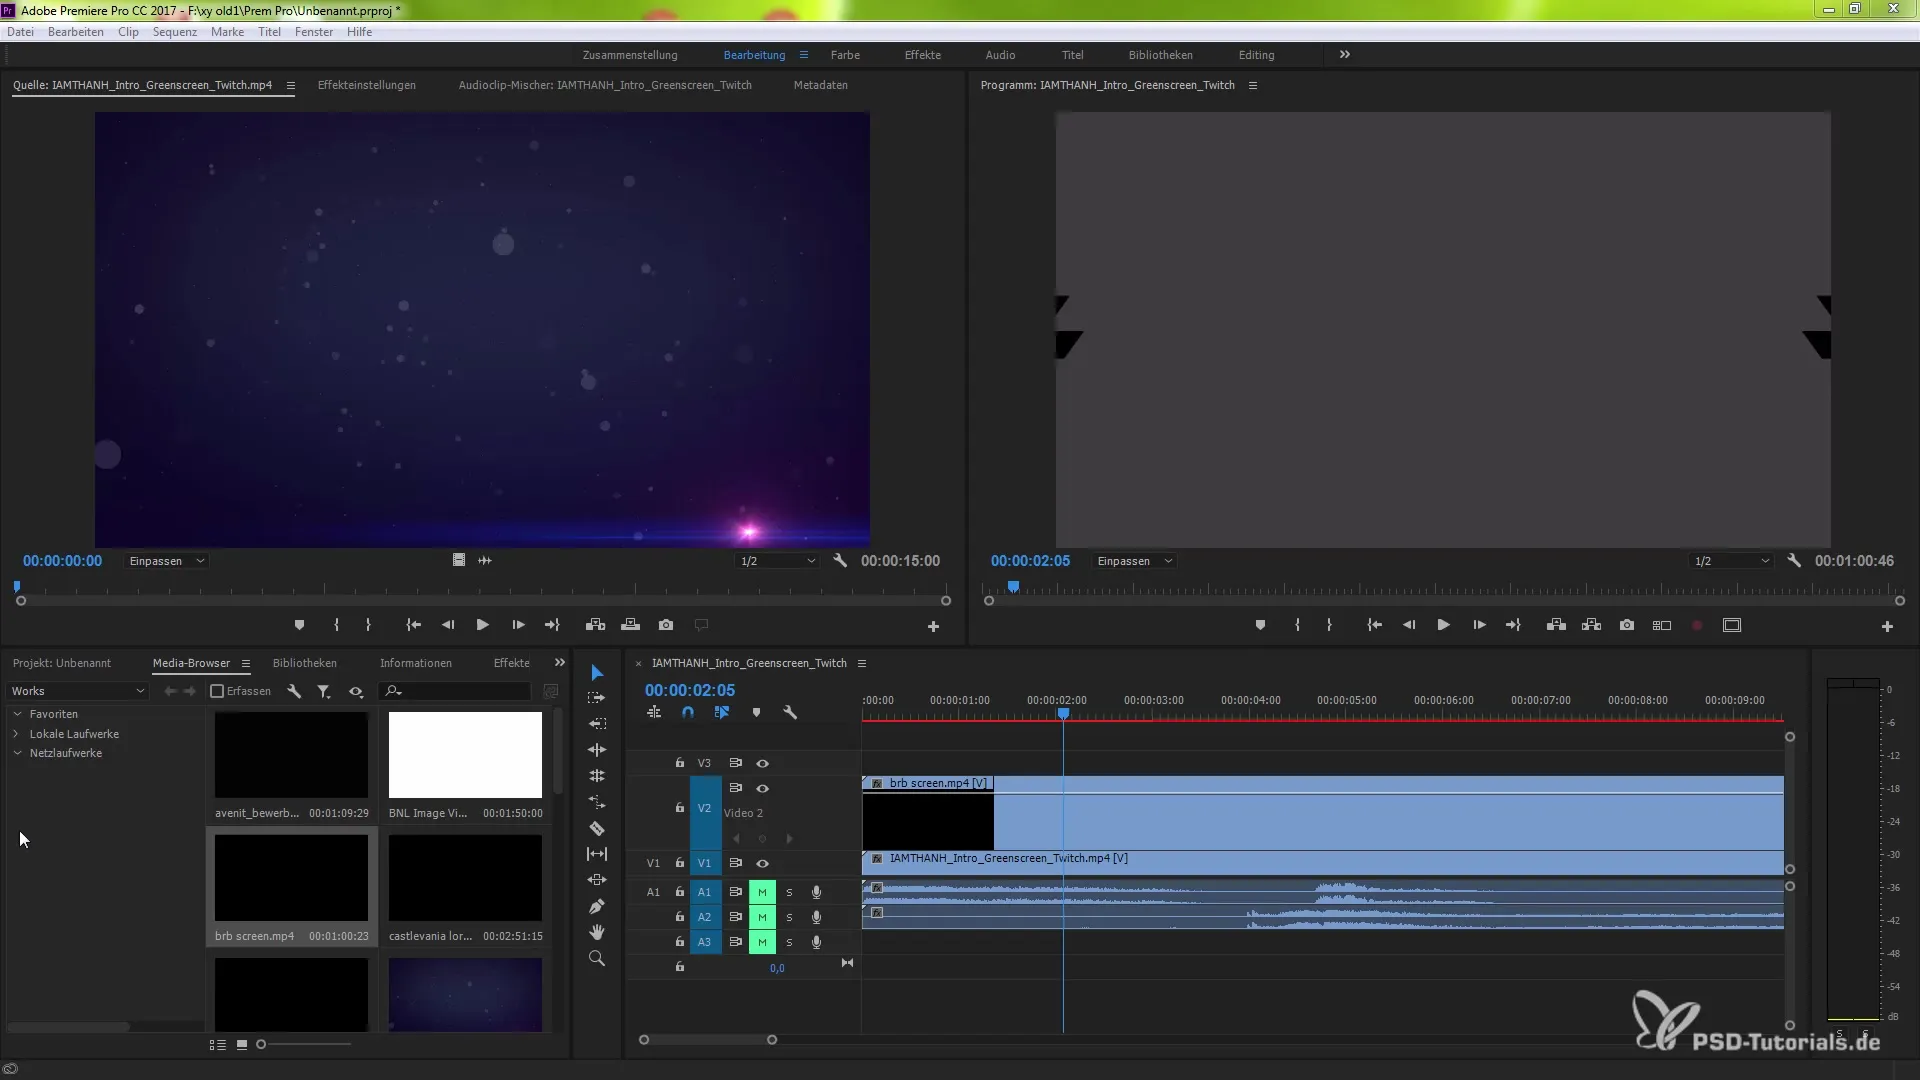Select brb screen.mp4 thumbnail
This screenshot has width=1920, height=1080.
point(291,878)
